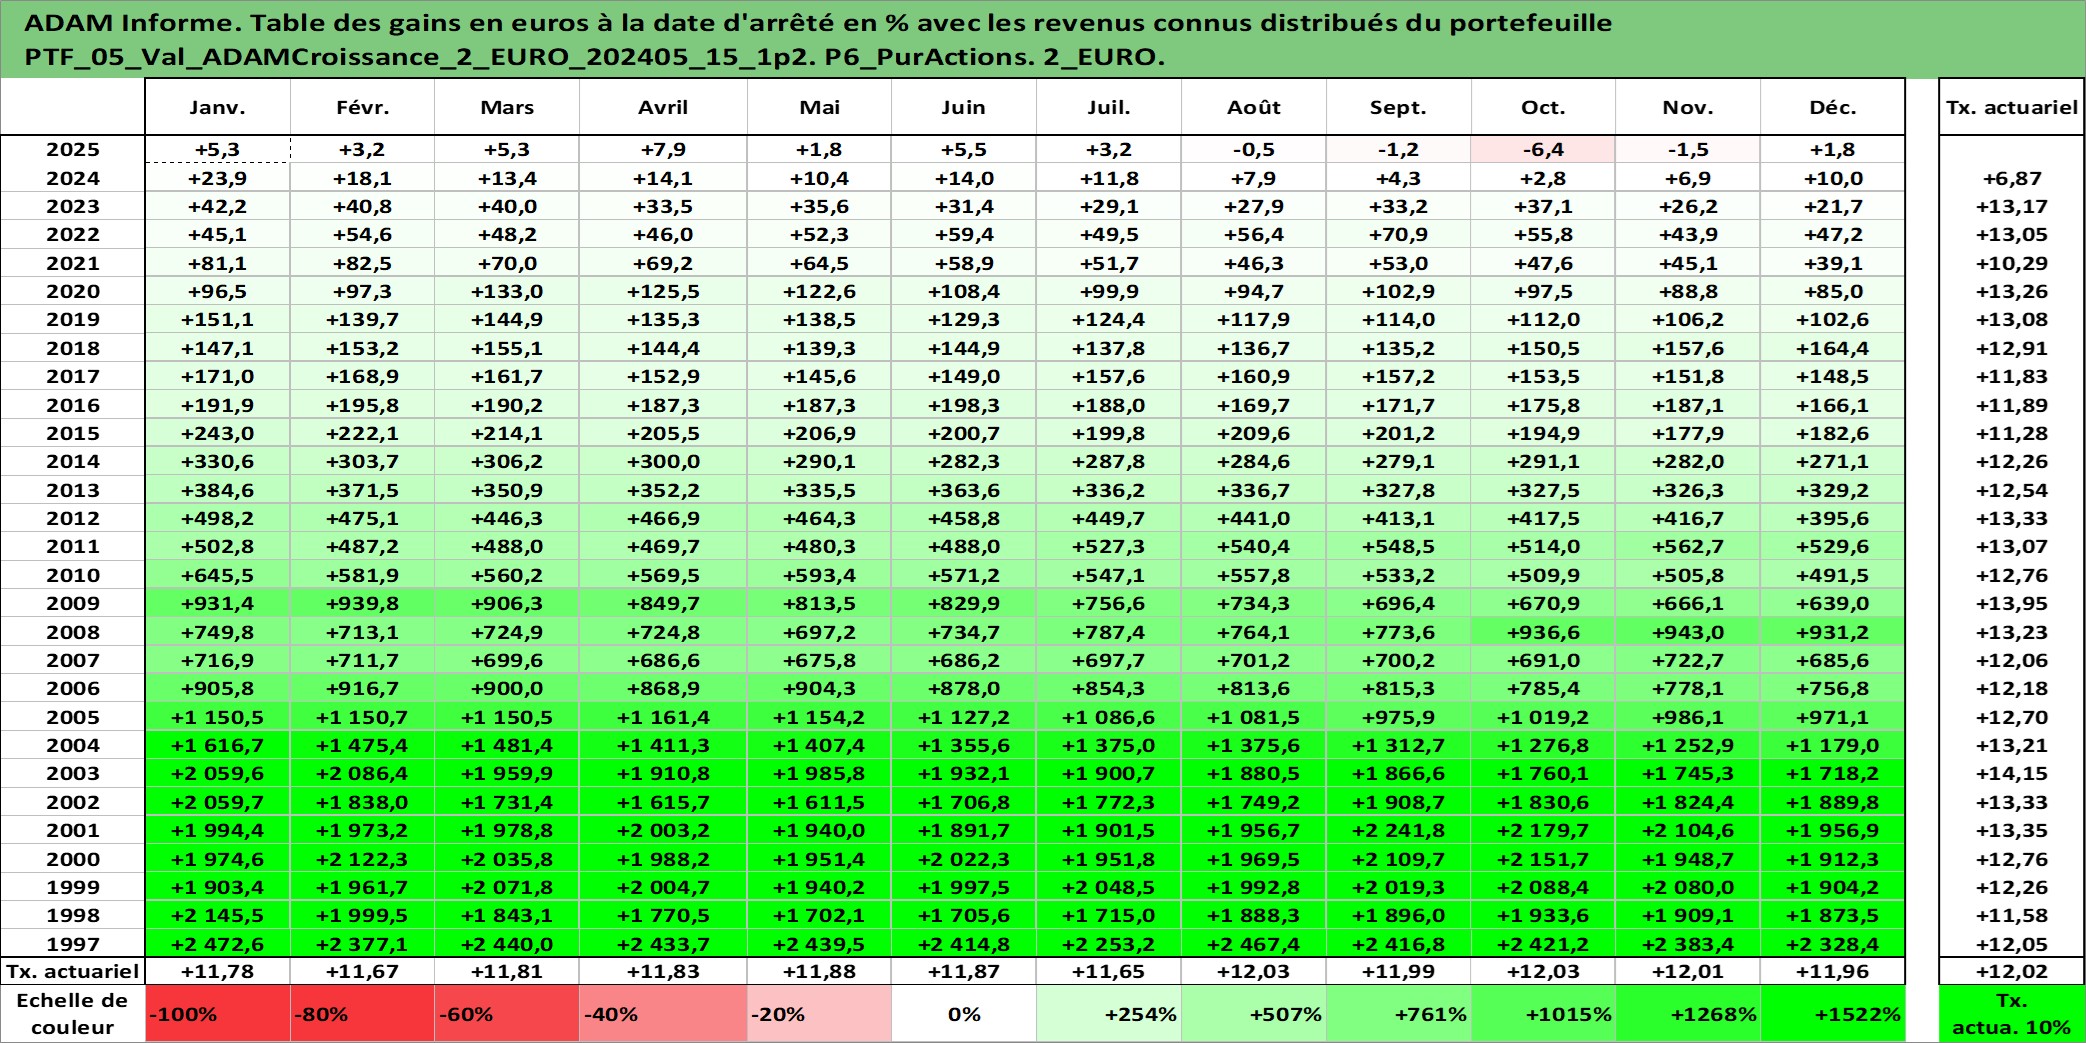
Task: Click the +254% pale green scale swatch
Action: [1109, 1014]
